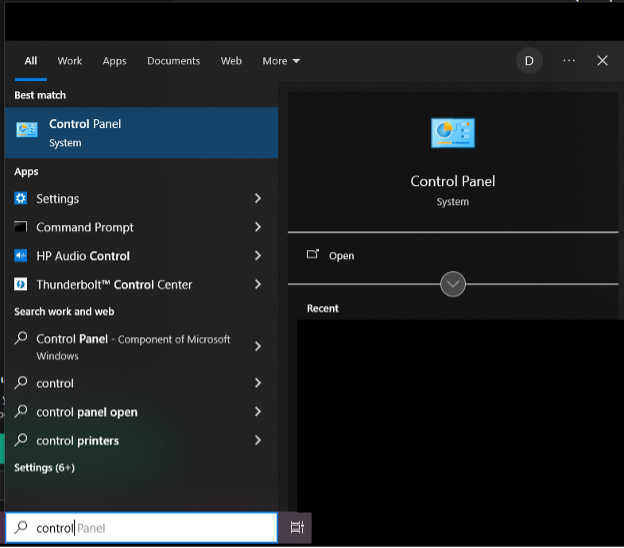624x548 pixels.
Task: Switch to the Documents search tab
Action: (x=174, y=61)
